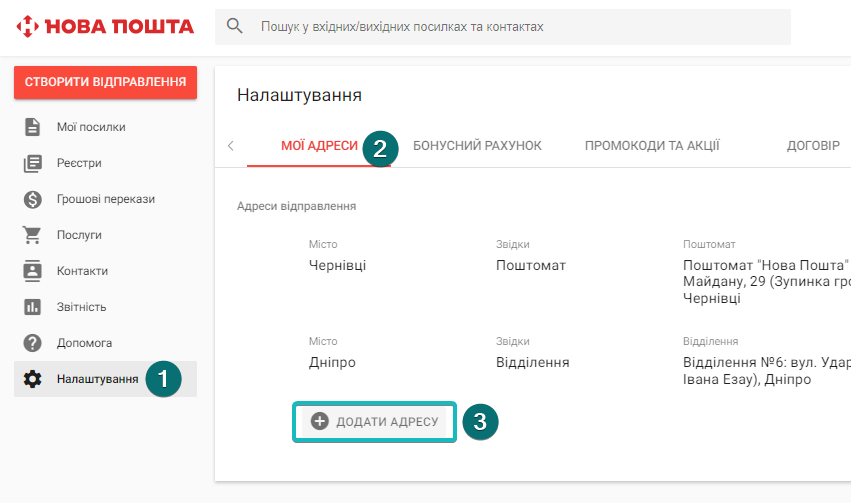This screenshot has width=851, height=503.
Task: Select the money transfers dollar icon
Action: 33,199
